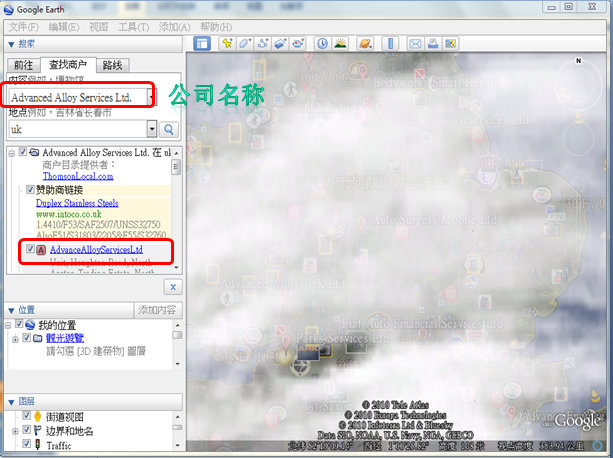Collapse the 我的位置 tree node
Viewport: 613px width, 458px height.
[x=8, y=325]
